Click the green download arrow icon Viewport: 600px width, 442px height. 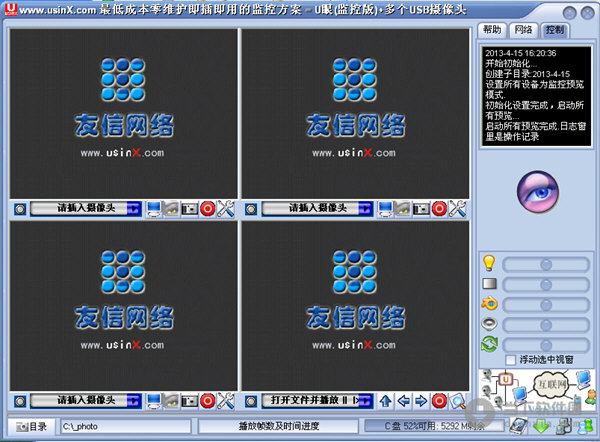pyautogui.click(x=541, y=426)
